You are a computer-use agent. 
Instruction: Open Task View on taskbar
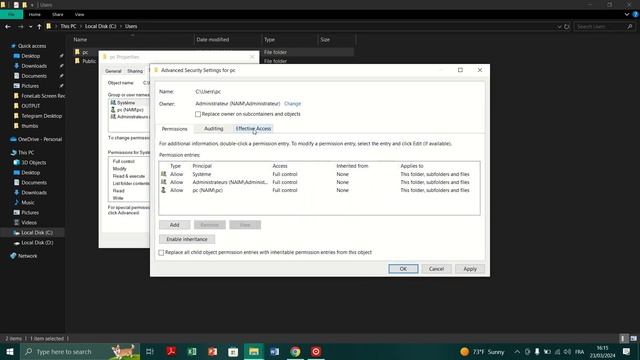[150, 351]
